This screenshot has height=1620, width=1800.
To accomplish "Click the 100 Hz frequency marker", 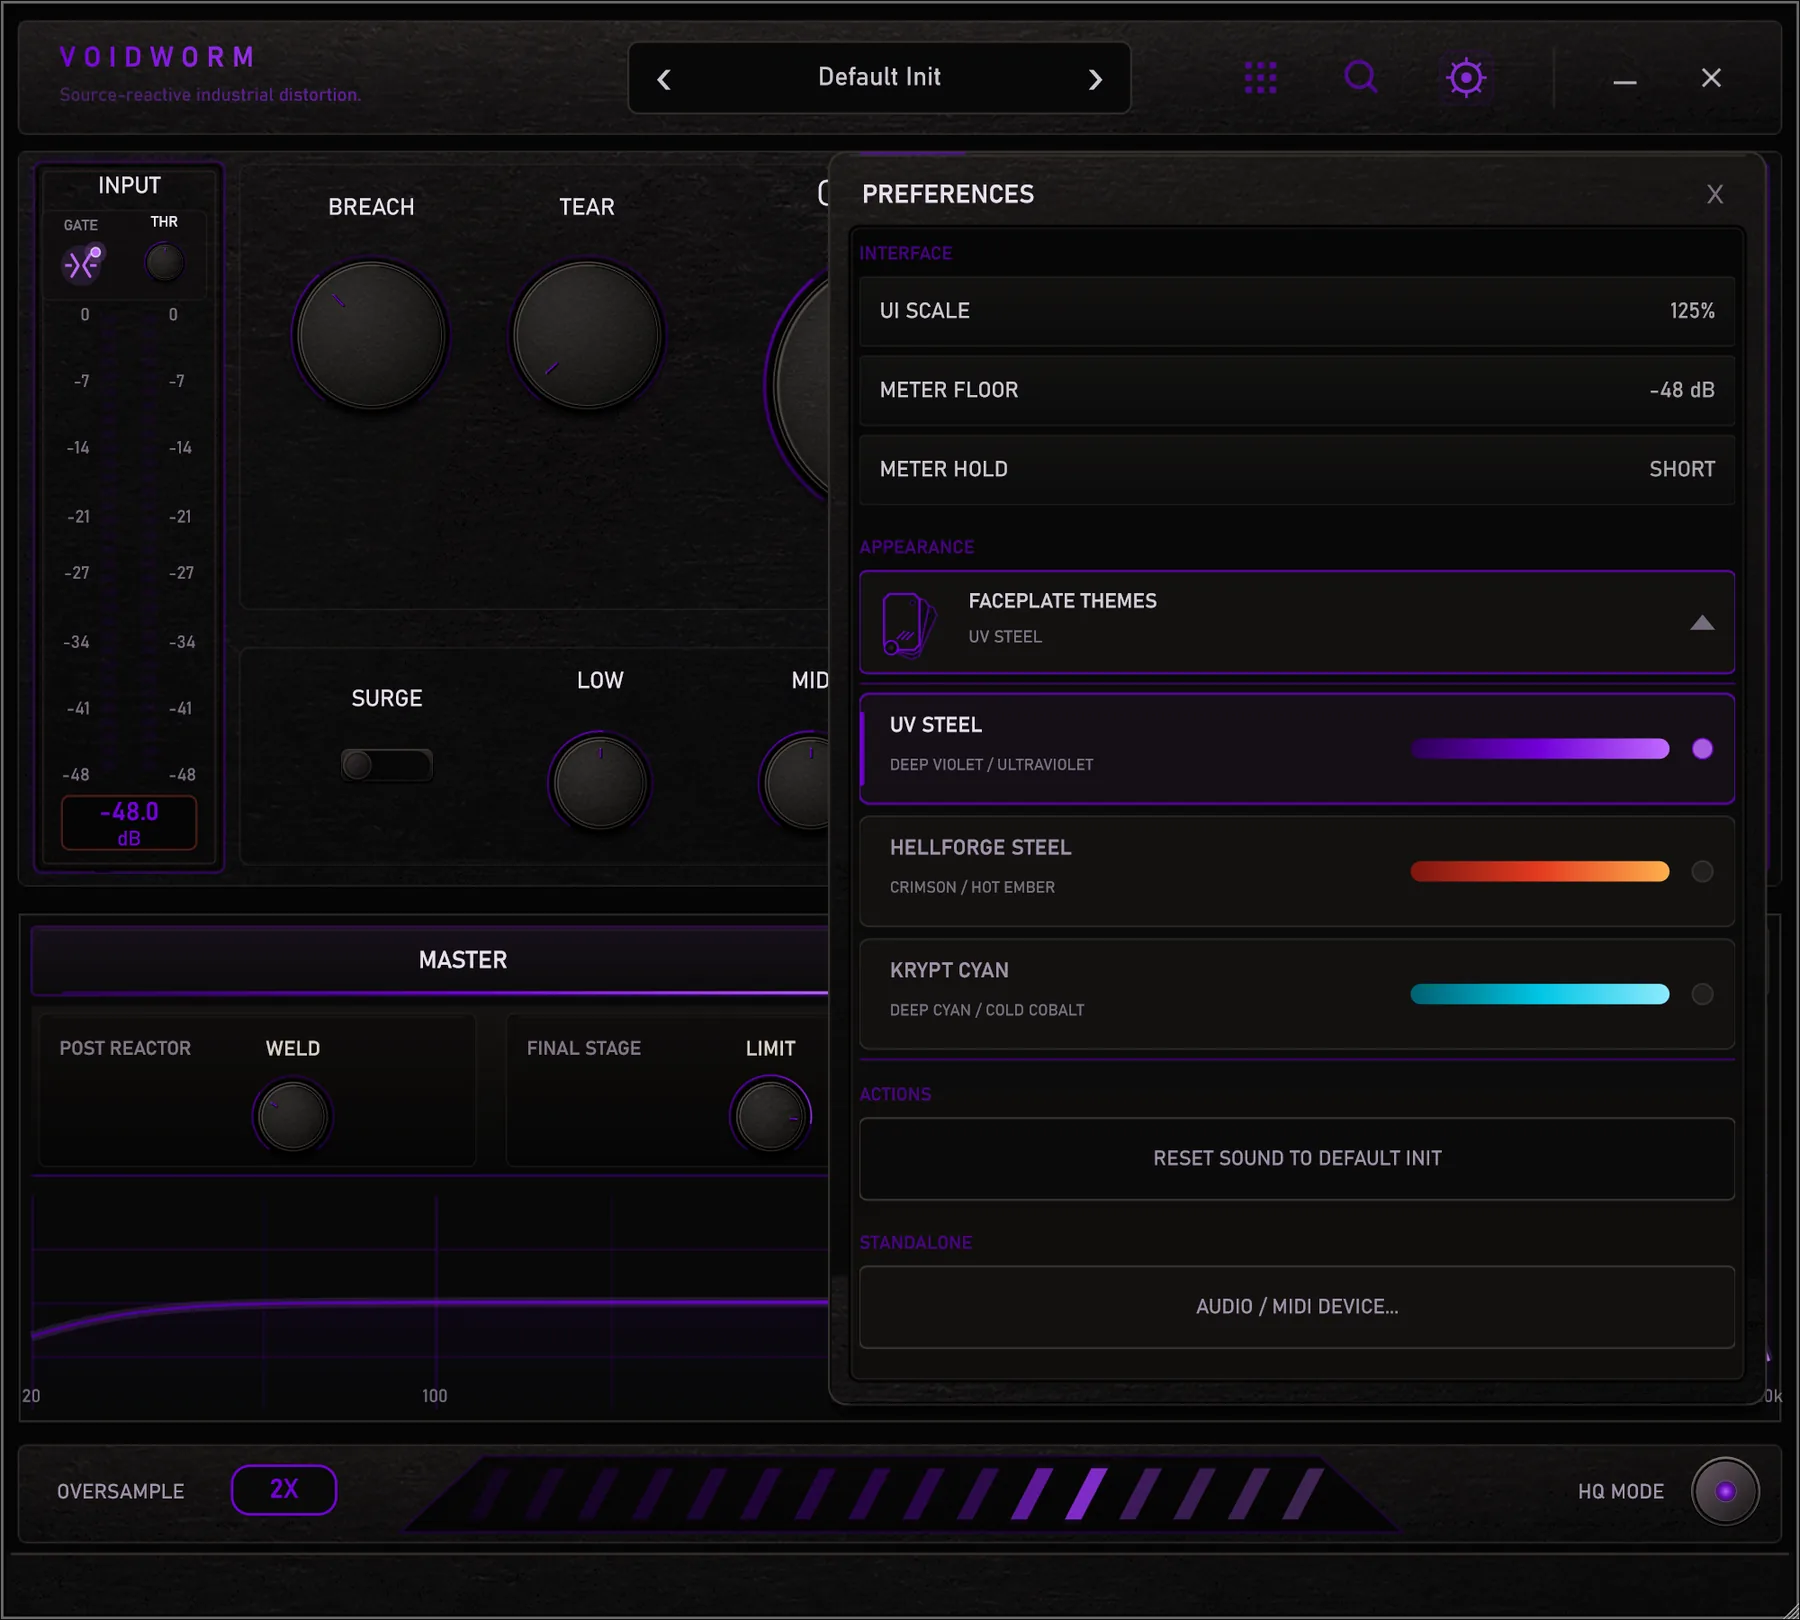I will pos(434,1396).
